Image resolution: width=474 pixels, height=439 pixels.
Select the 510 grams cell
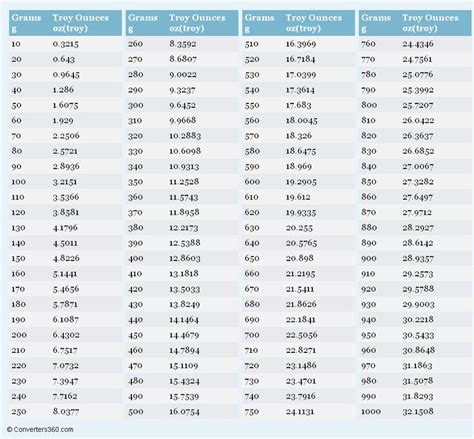tap(252, 44)
